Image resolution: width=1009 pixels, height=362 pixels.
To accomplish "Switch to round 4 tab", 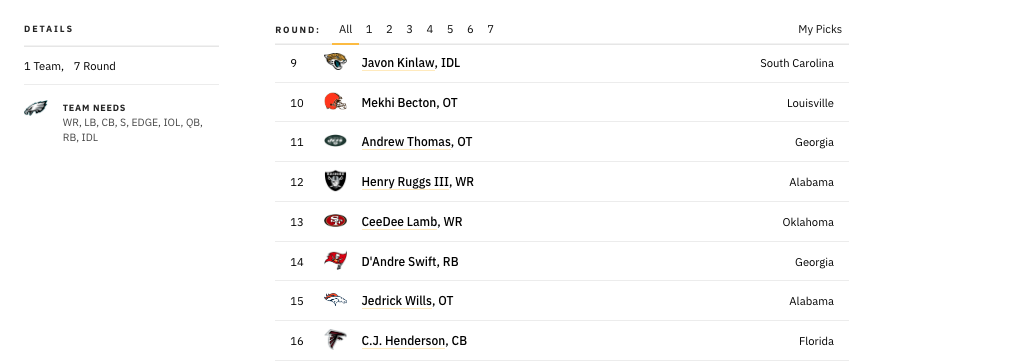I will tap(429, 30).
